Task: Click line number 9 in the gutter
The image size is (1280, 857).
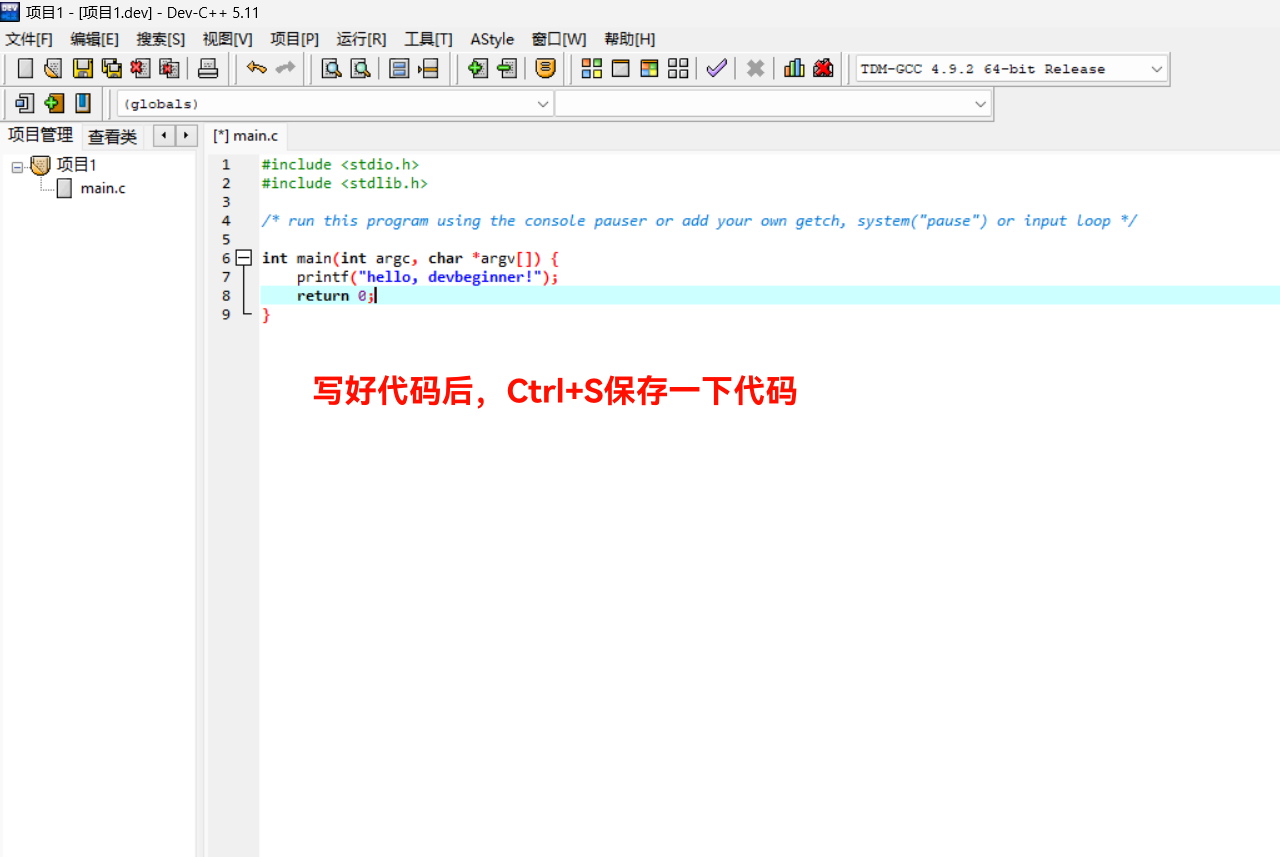Action: point(226,315)
